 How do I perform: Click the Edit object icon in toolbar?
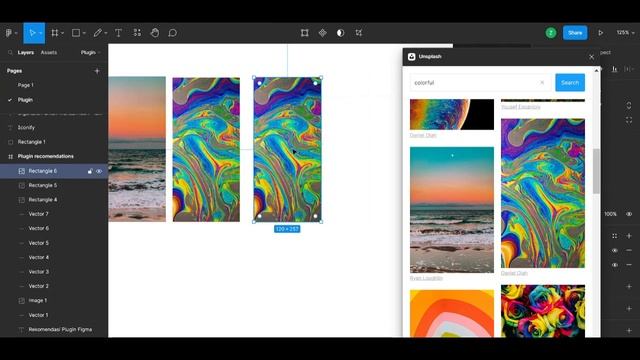pos(304,33)
